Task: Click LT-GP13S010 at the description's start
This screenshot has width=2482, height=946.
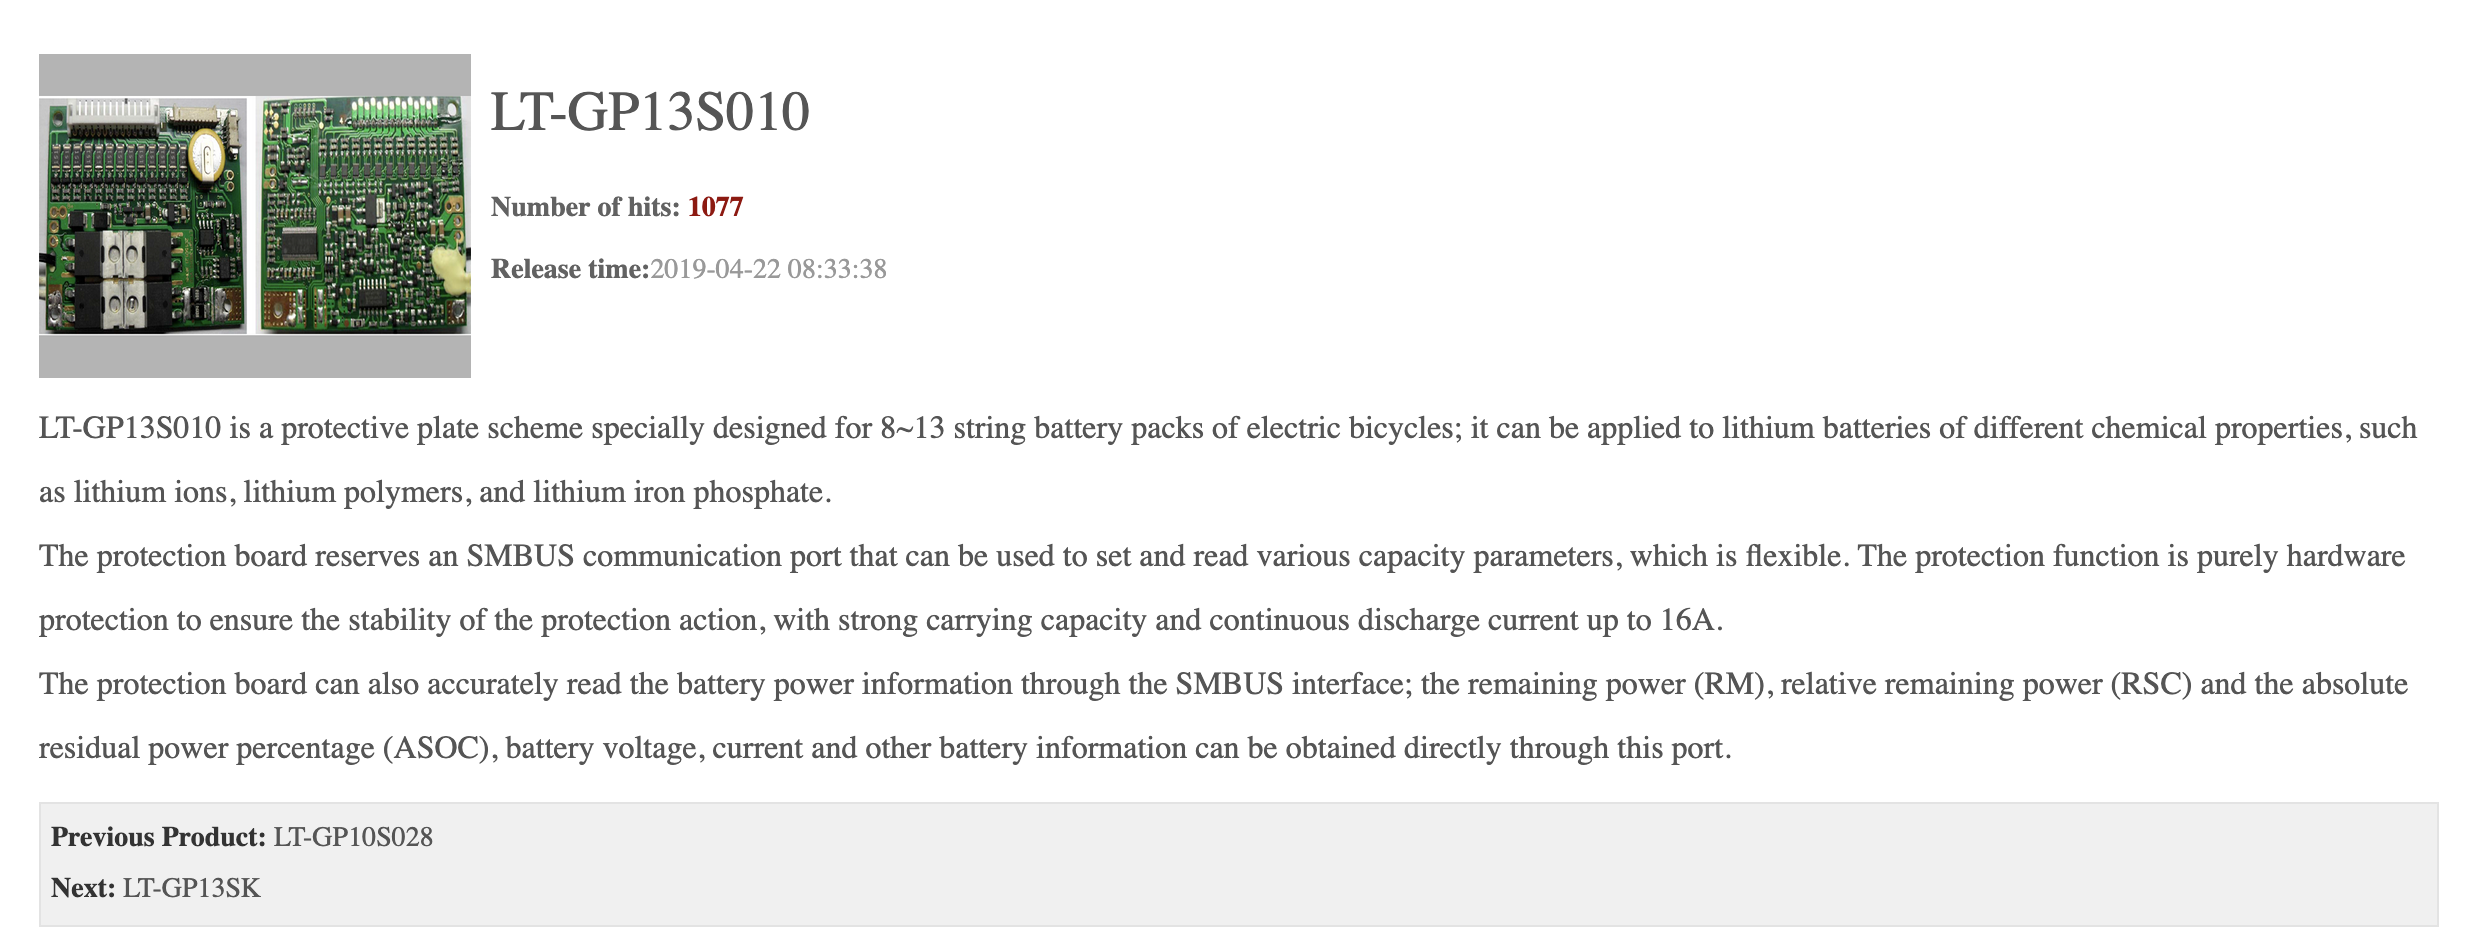Action: point(130,429)
